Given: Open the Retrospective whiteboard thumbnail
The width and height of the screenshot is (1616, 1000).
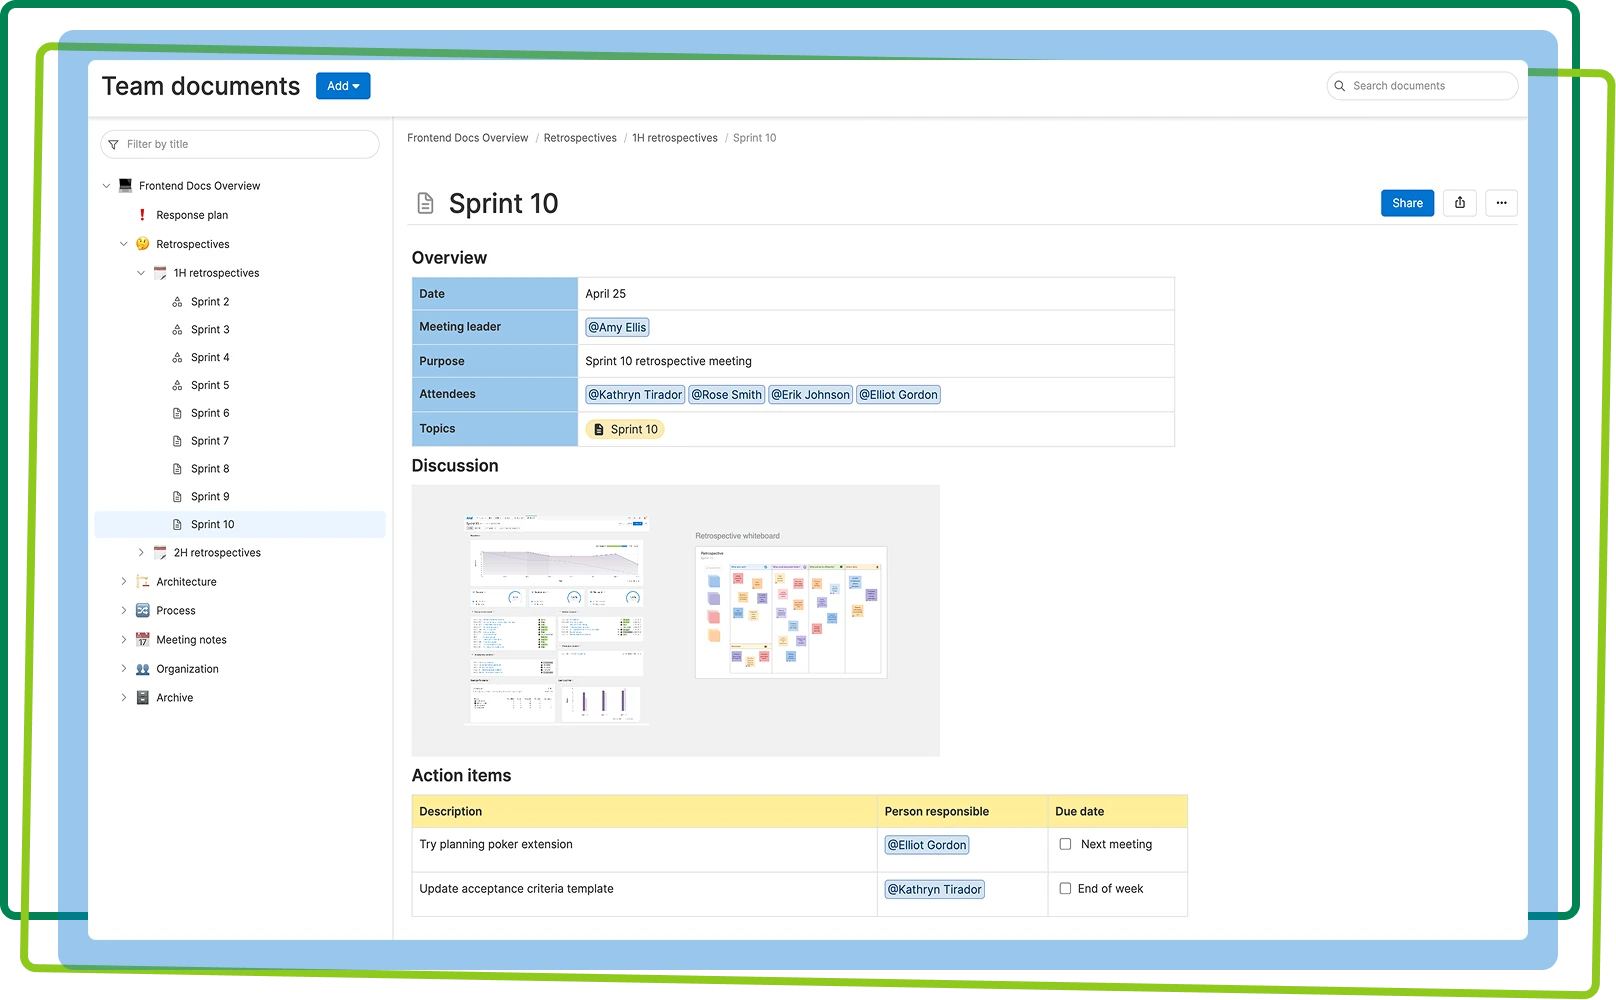Looking at the screenshot, I should point(791,612).
